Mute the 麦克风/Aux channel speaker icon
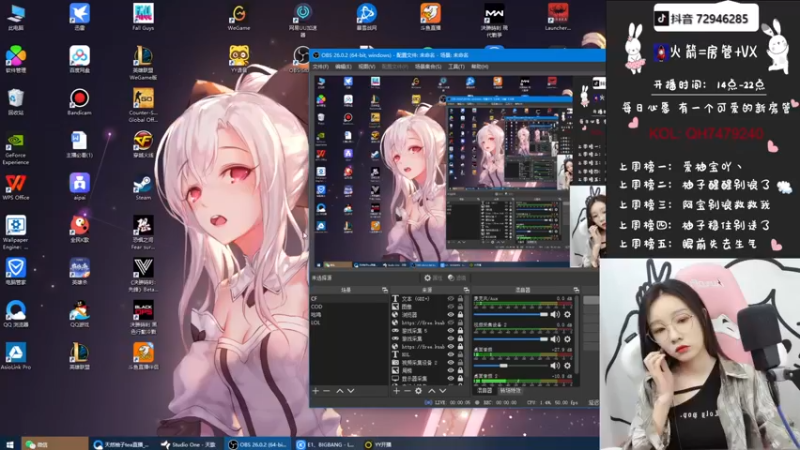 556,315
